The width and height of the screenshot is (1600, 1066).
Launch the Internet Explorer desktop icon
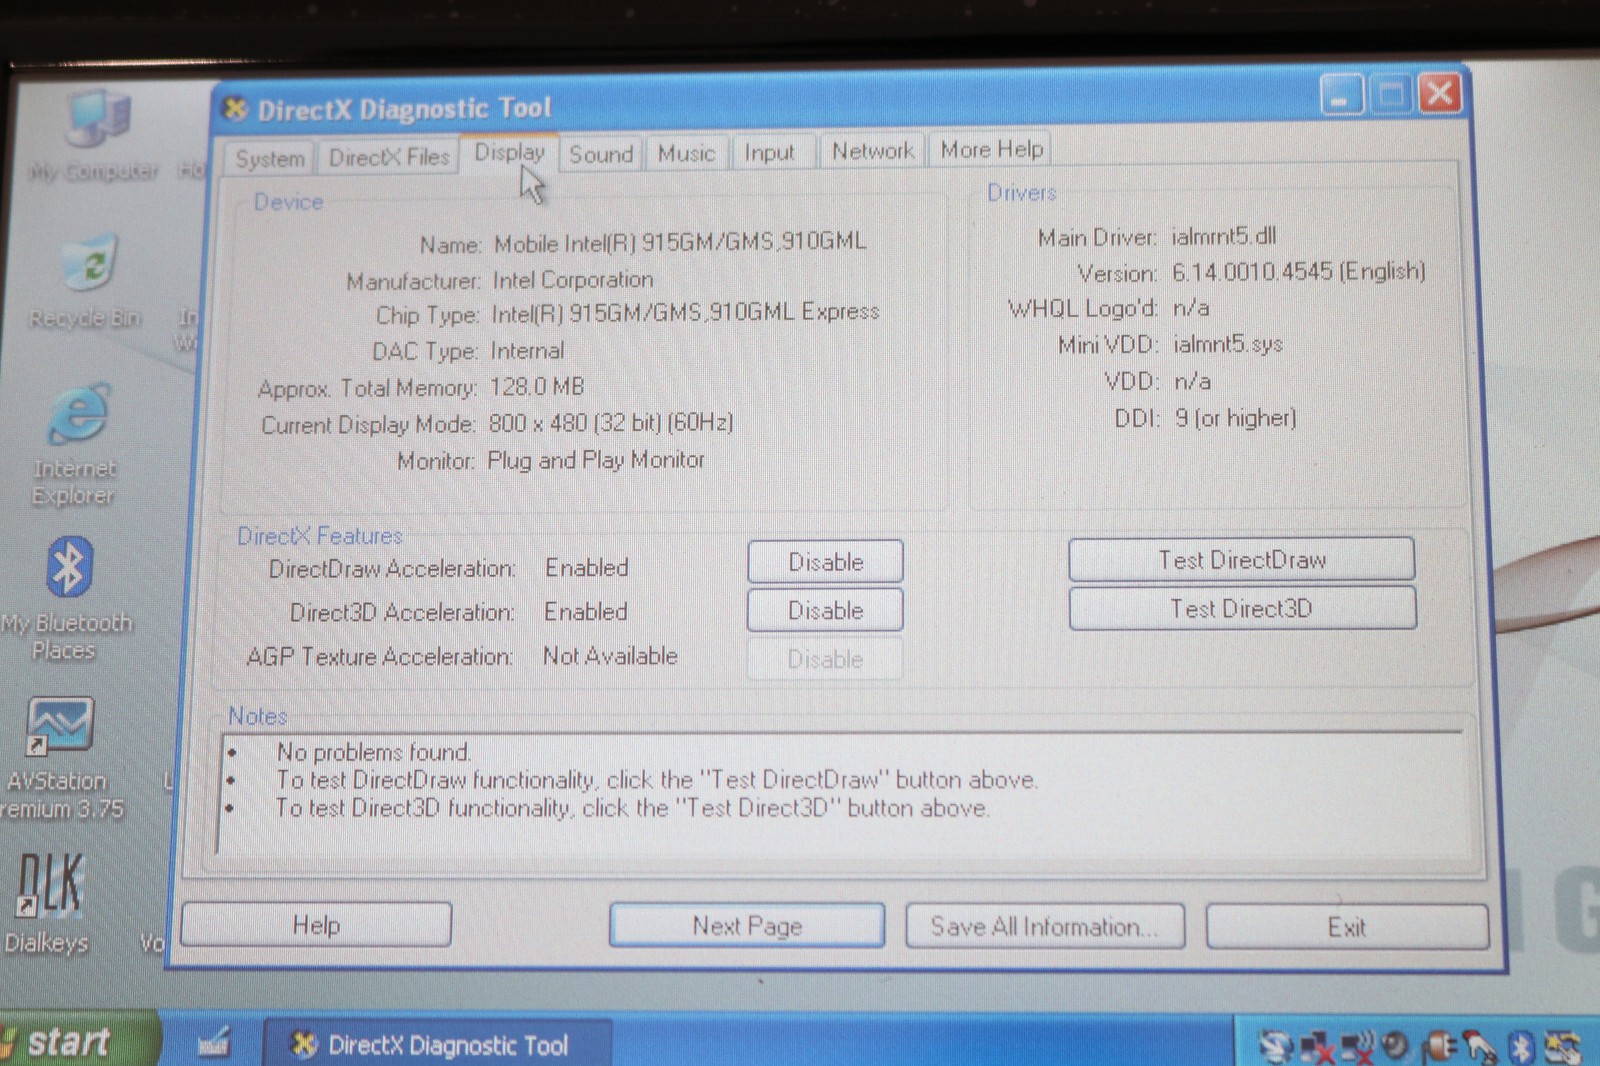pos(76,444)
